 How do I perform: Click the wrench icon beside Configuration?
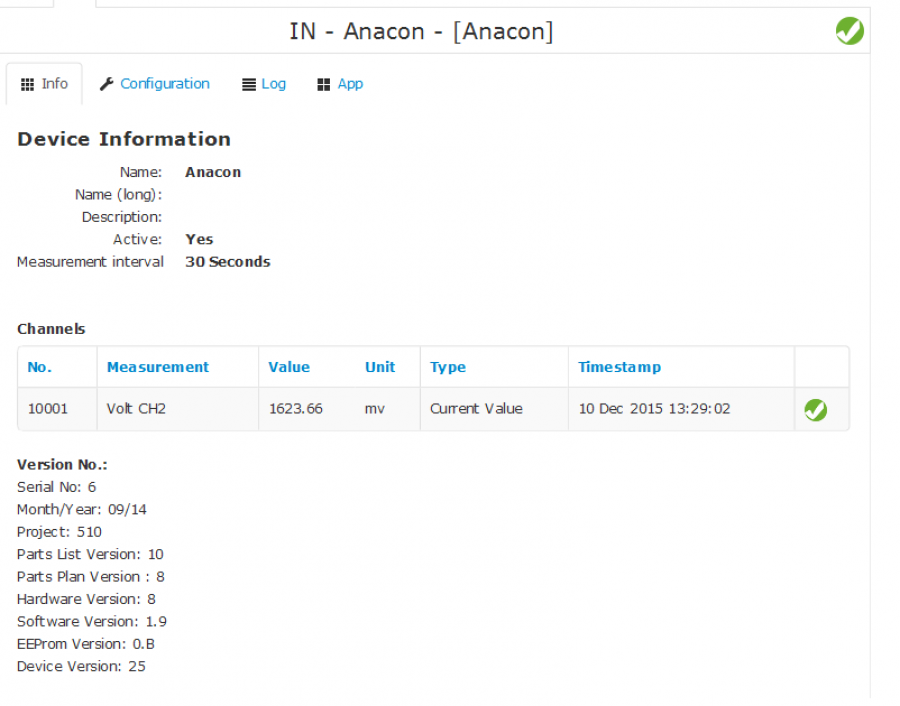[106, 84]
